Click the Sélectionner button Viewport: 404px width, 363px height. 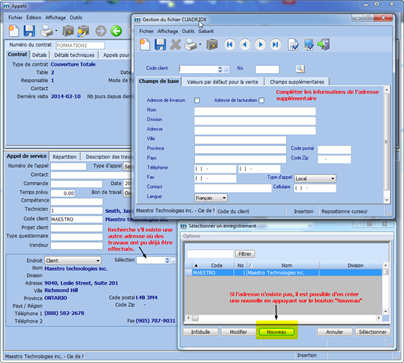[373, 332]
